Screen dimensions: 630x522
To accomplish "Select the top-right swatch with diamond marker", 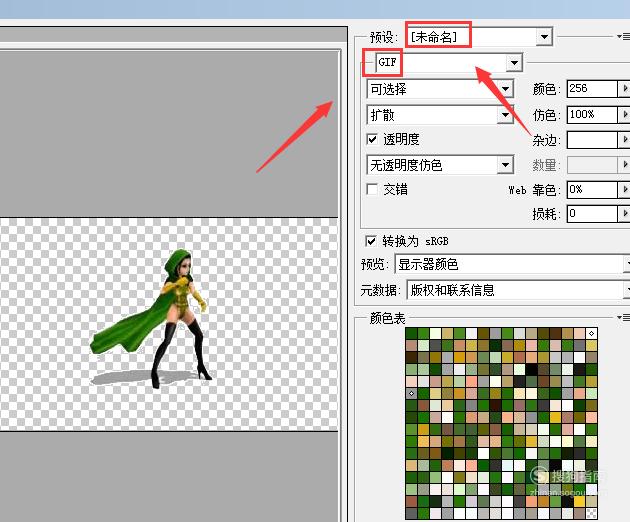I will [591, 333].
